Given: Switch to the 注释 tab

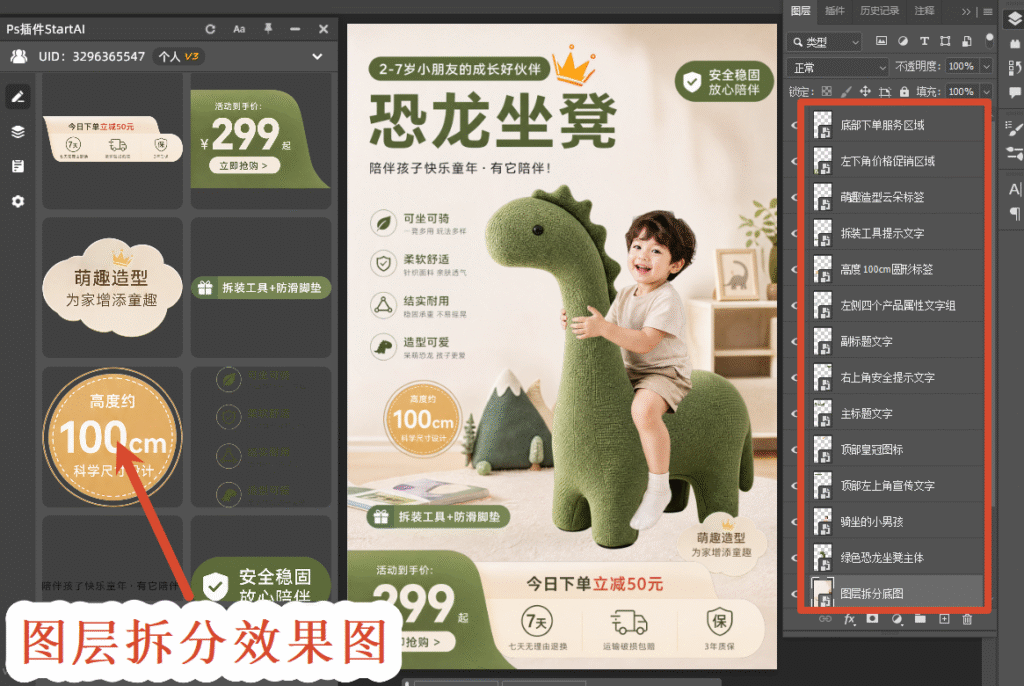Looking at the screenshot, I should pos(924,10).
